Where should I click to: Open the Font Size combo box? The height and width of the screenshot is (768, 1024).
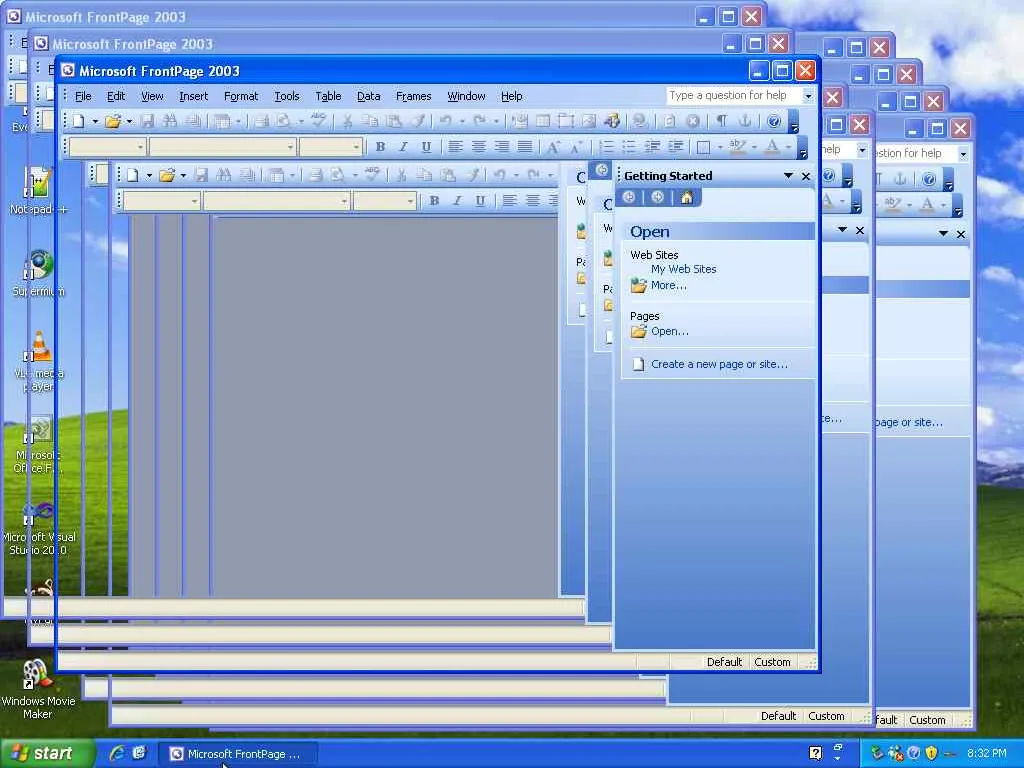[330, 147]
